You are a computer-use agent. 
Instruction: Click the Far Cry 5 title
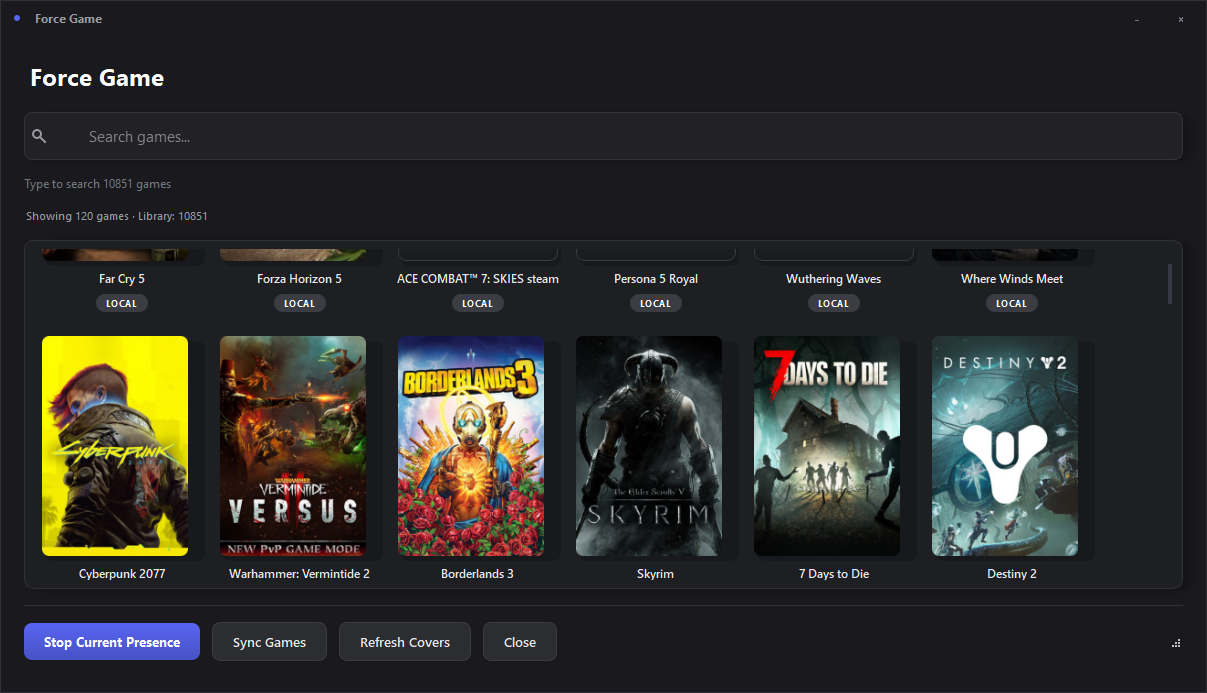pos(122,279)
